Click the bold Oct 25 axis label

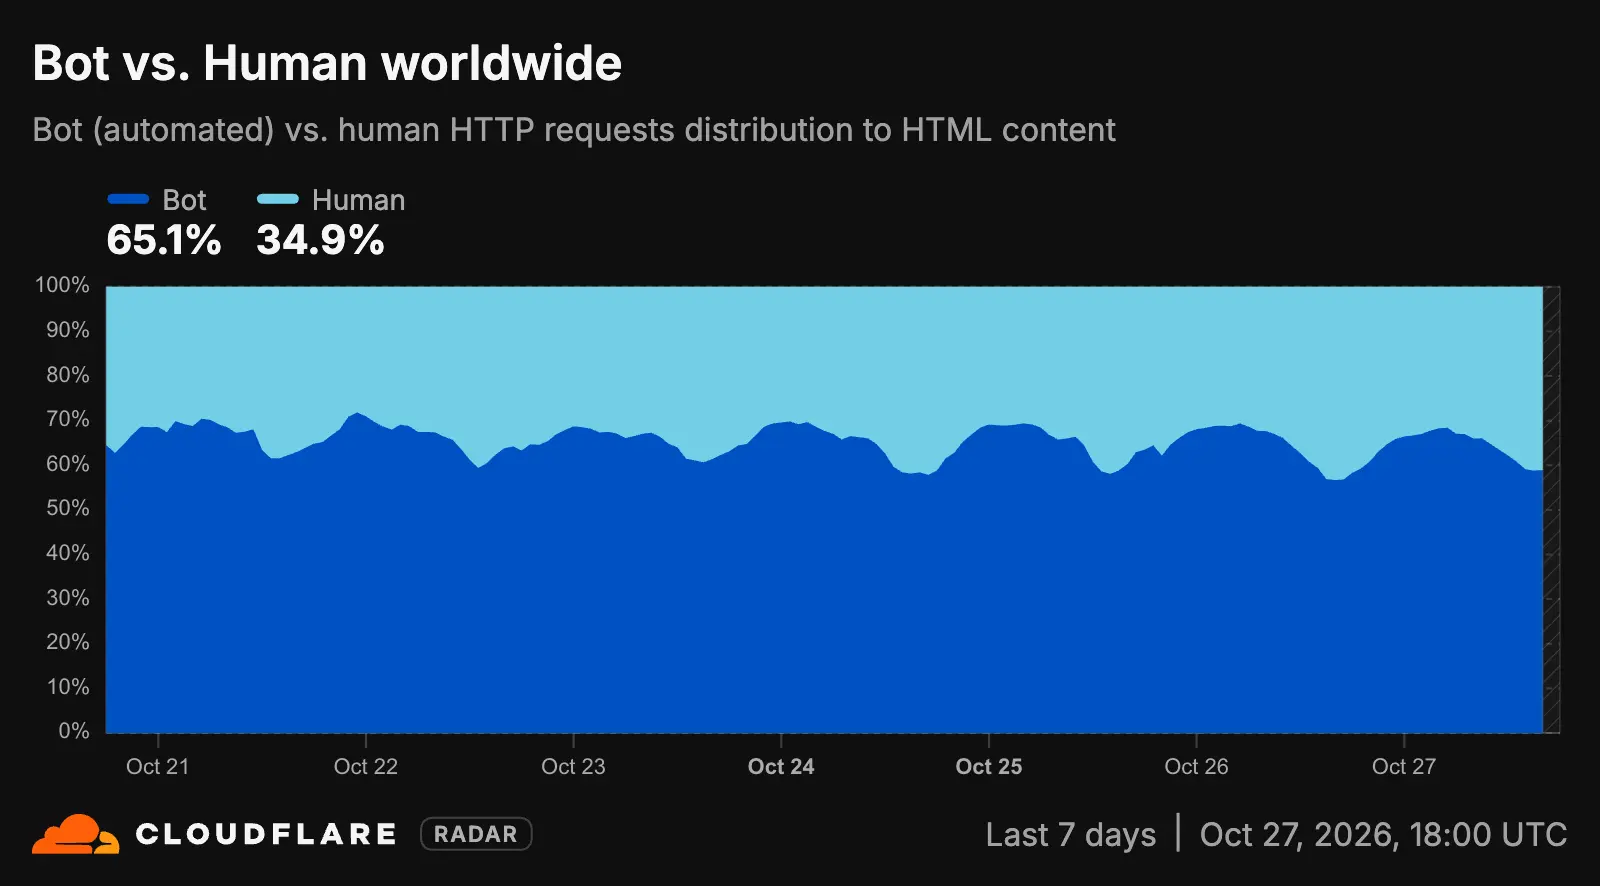[989, 766]
